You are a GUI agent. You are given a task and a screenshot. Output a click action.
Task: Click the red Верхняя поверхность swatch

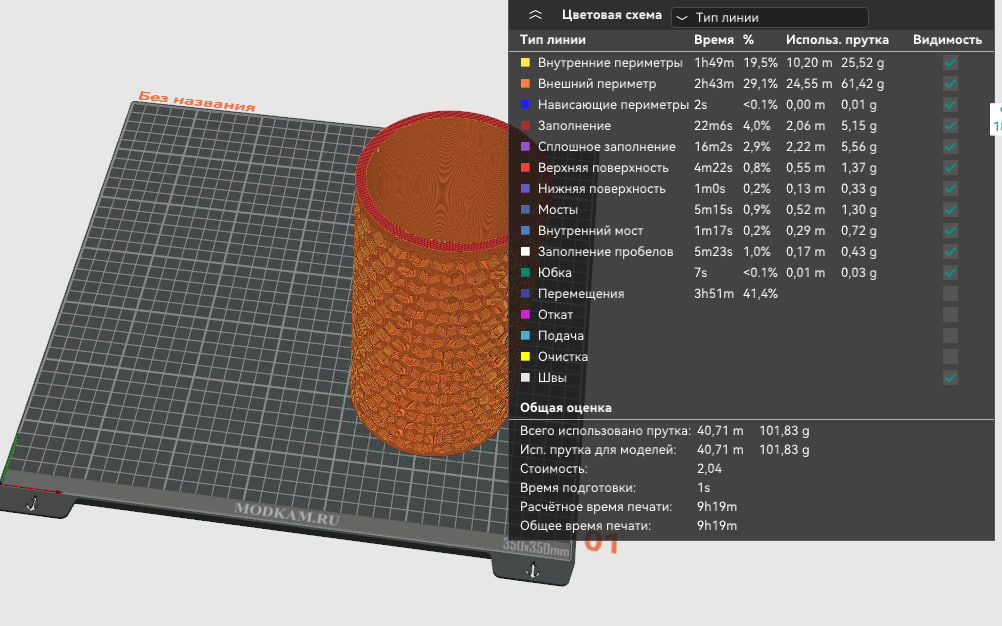525,168
